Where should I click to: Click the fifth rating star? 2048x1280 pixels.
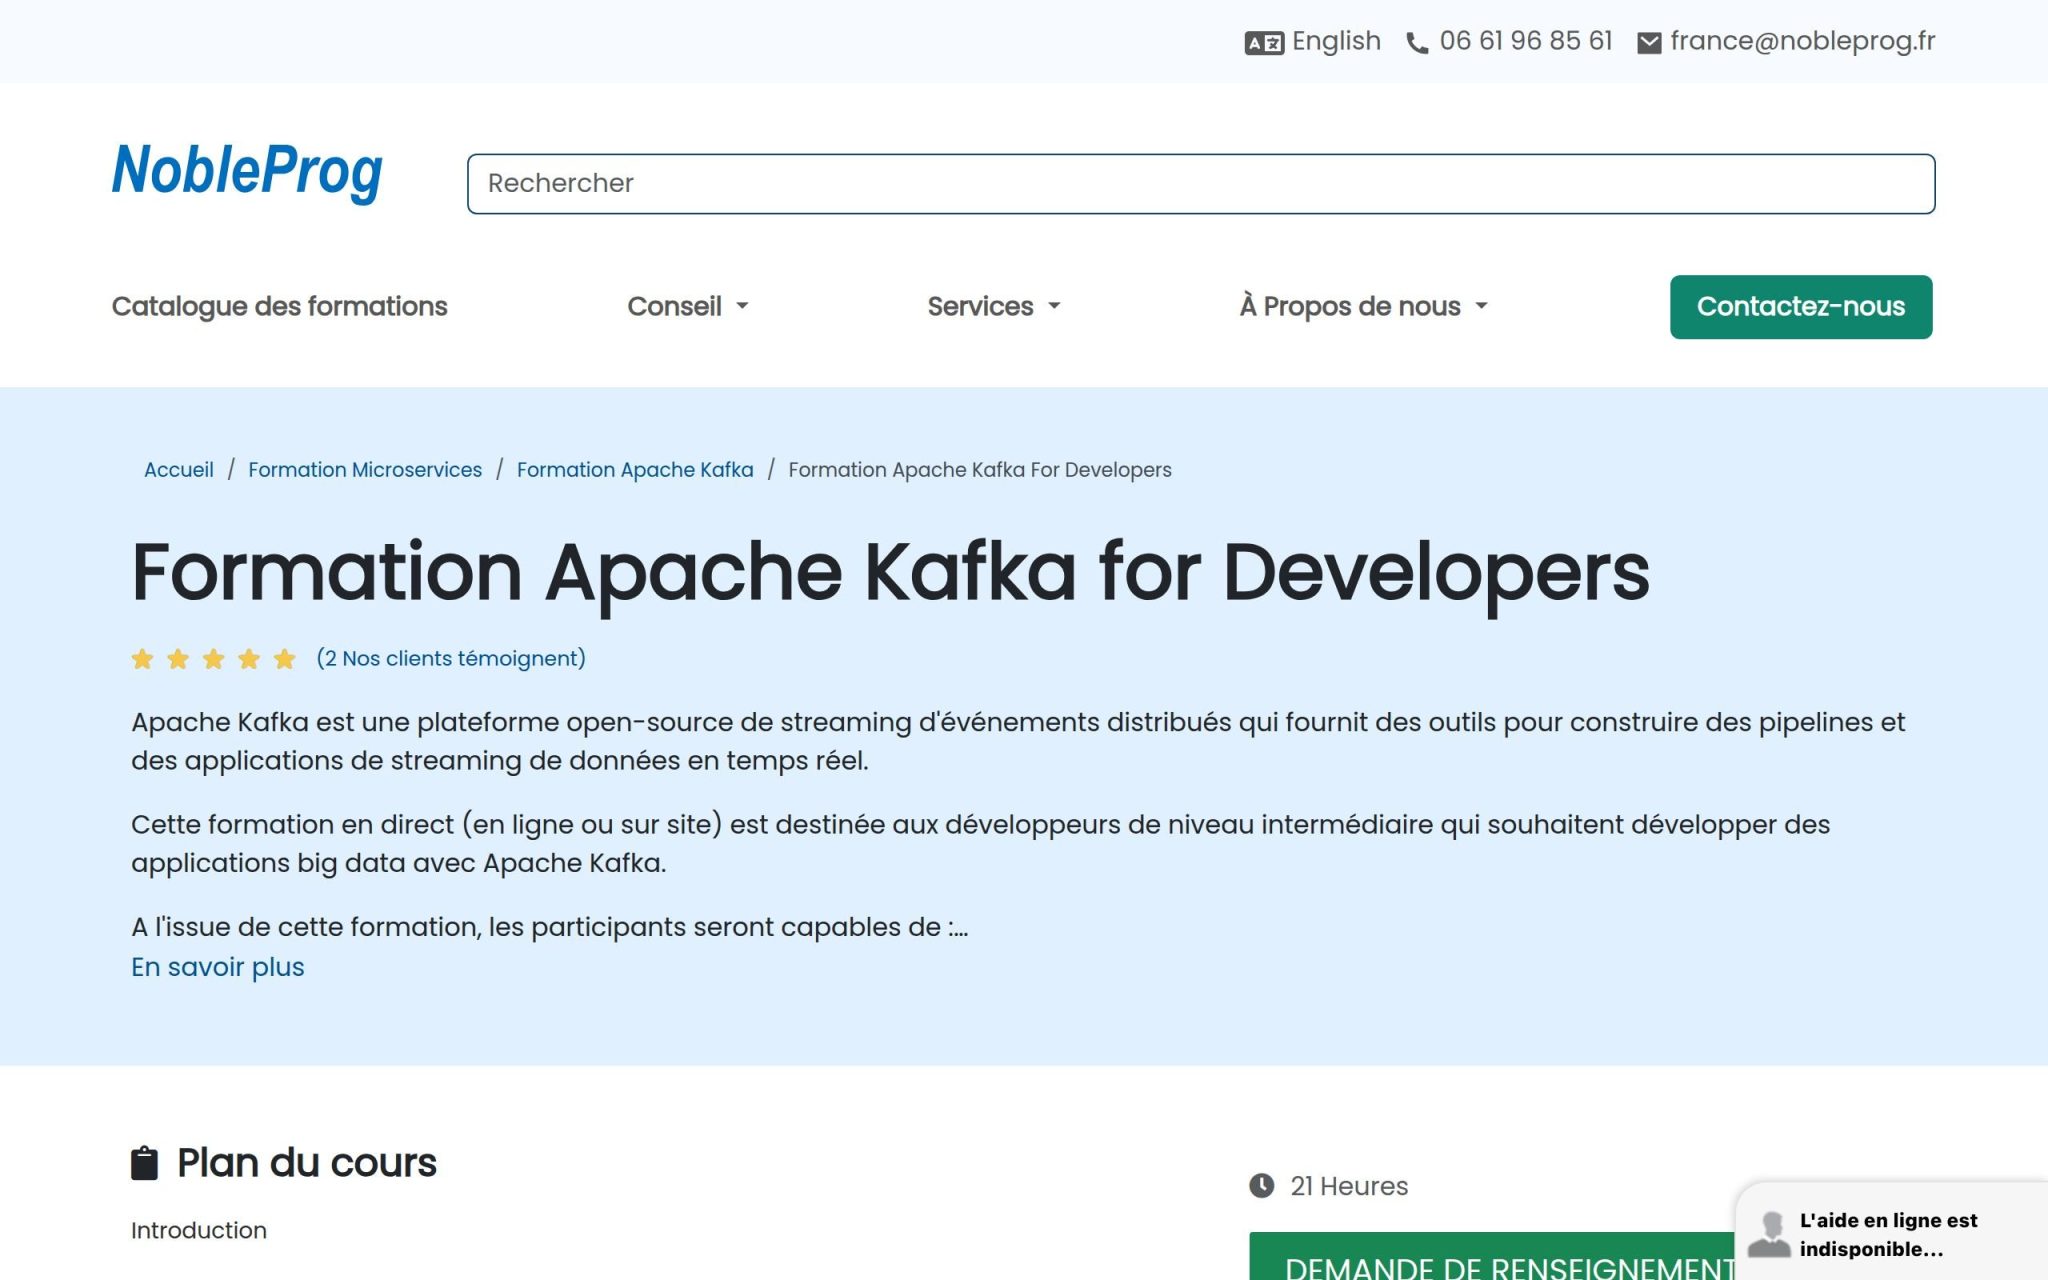[x=285, y=659]
